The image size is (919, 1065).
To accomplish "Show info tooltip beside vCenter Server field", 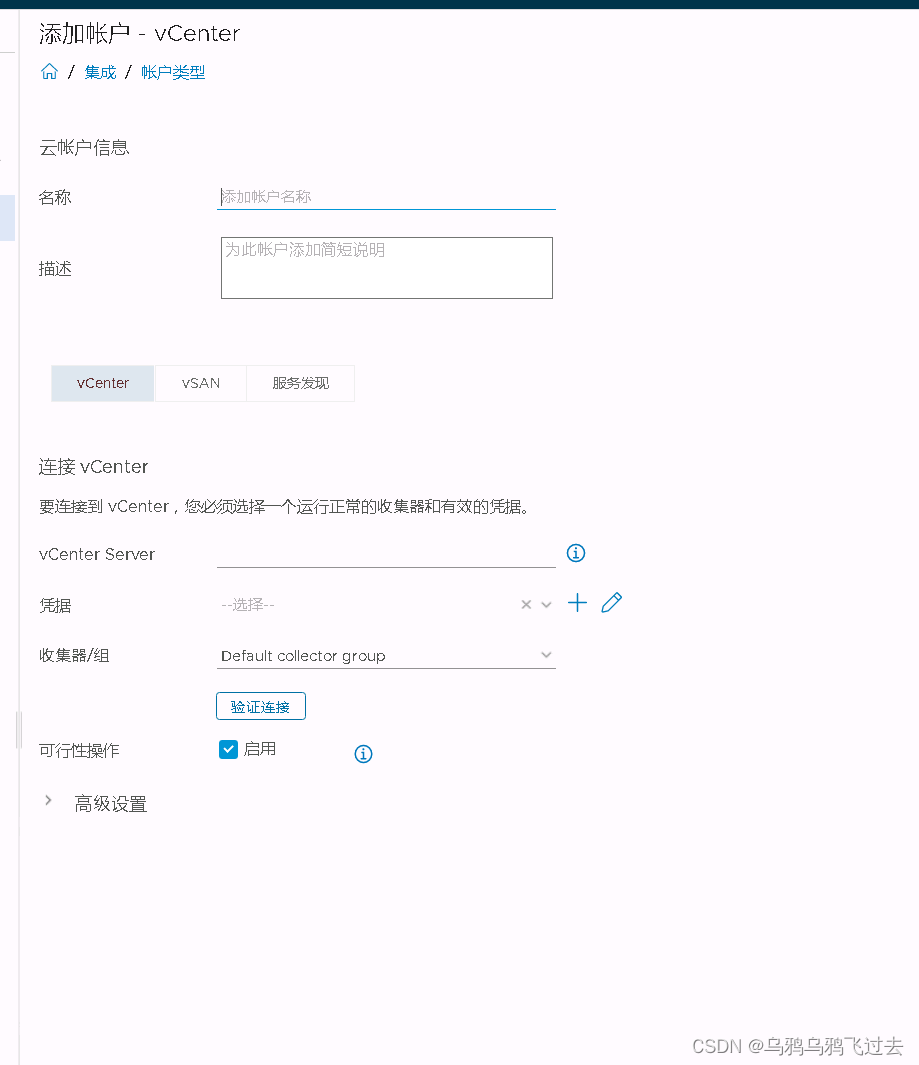I will [x=575, y=553].
